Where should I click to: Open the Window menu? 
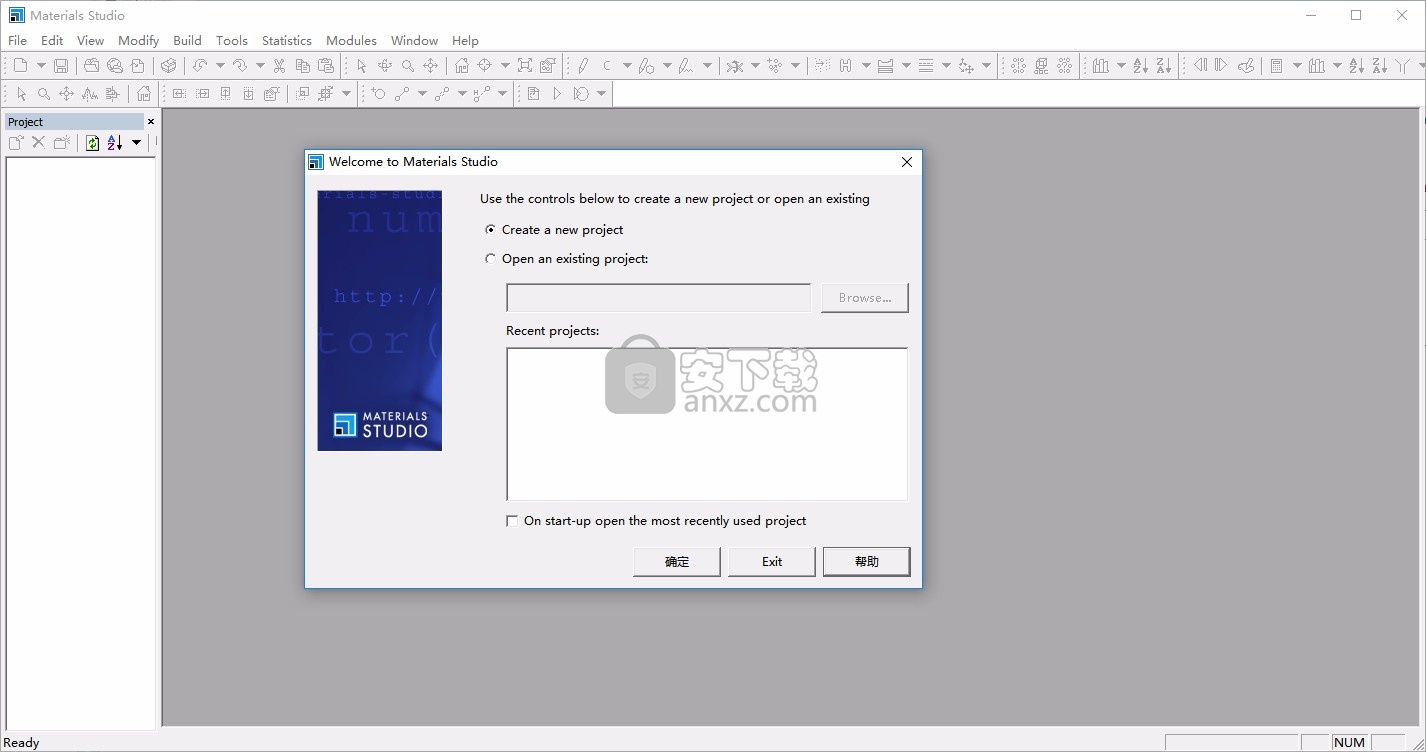pos(414,40)
